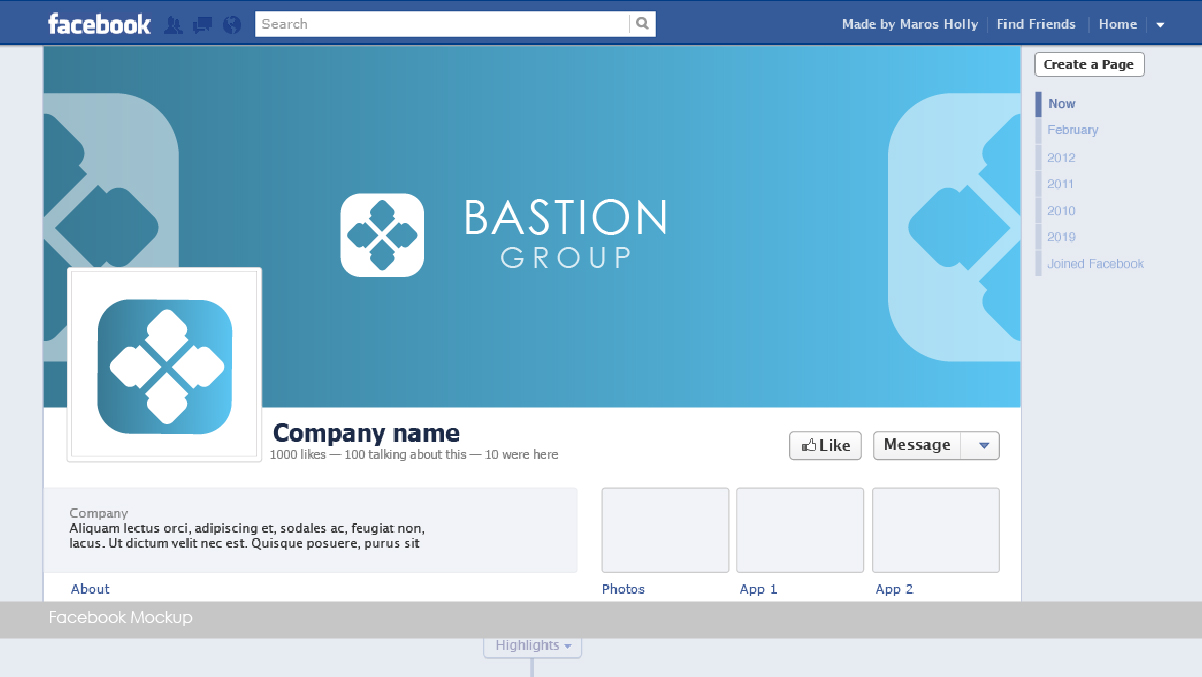Open the App 1 thumbnail box
Image resolution: width=1202 pixels, height=677 pixels.
[x=800, y=530]
